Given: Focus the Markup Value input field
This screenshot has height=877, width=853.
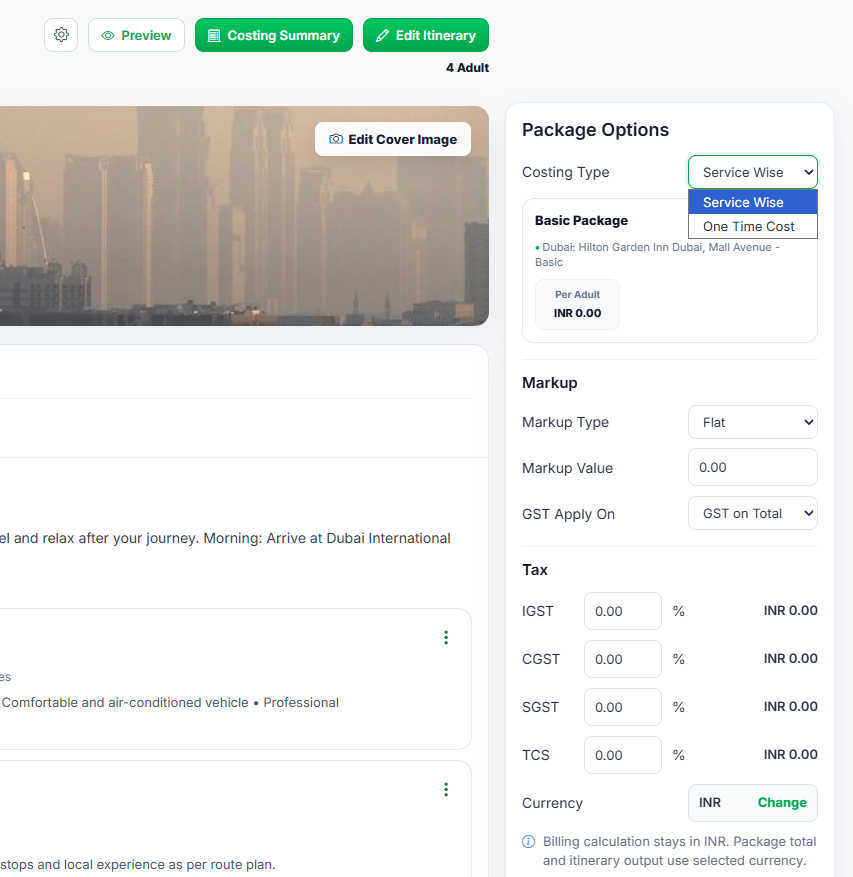Looking at the screenshot, I should point(753,467).
